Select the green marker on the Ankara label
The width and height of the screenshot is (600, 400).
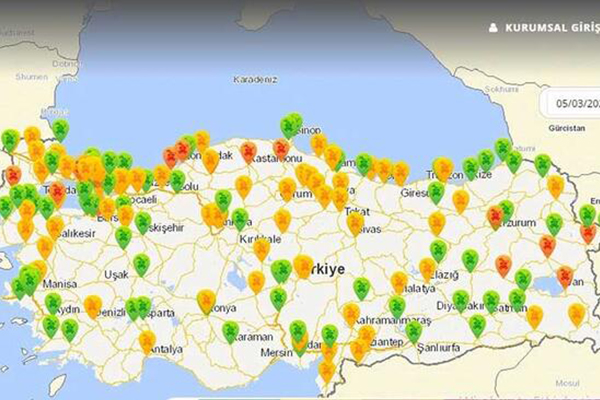240,219
